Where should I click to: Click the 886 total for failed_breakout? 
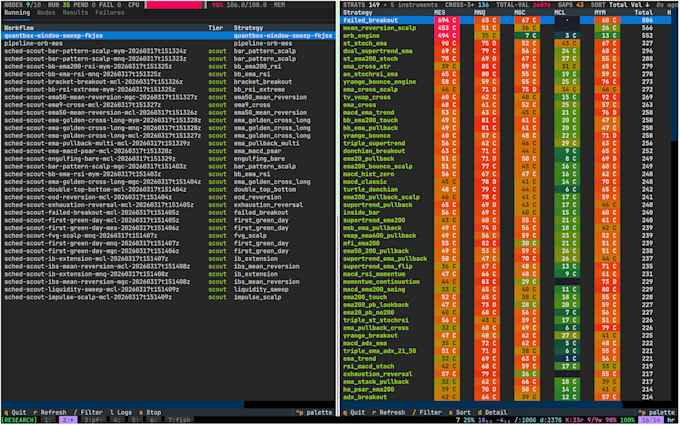tap(647, 20)
